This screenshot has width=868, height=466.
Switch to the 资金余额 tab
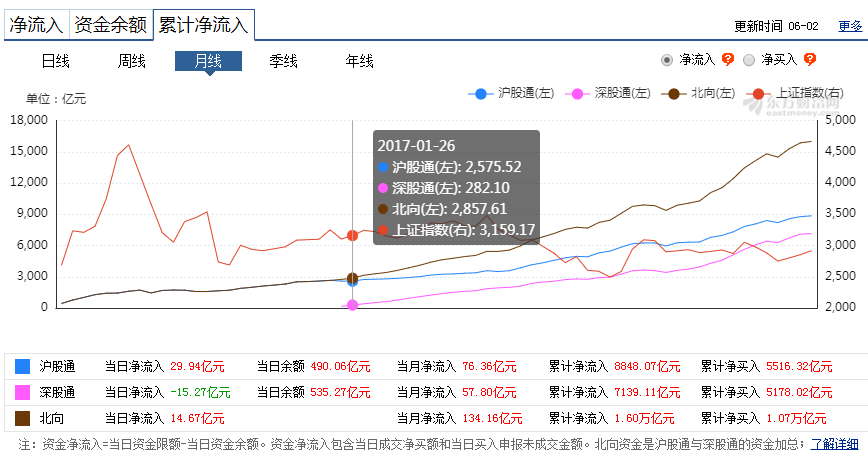pyautogui.click(x=111, y=25)
